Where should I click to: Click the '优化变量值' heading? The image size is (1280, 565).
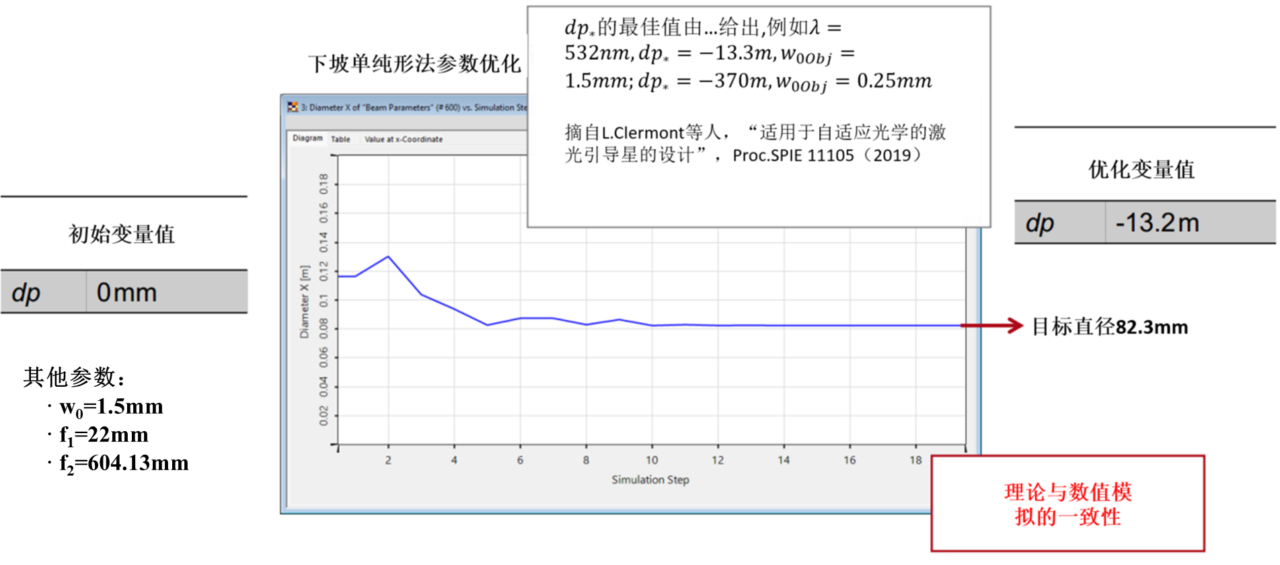(x=1141, y=170)
